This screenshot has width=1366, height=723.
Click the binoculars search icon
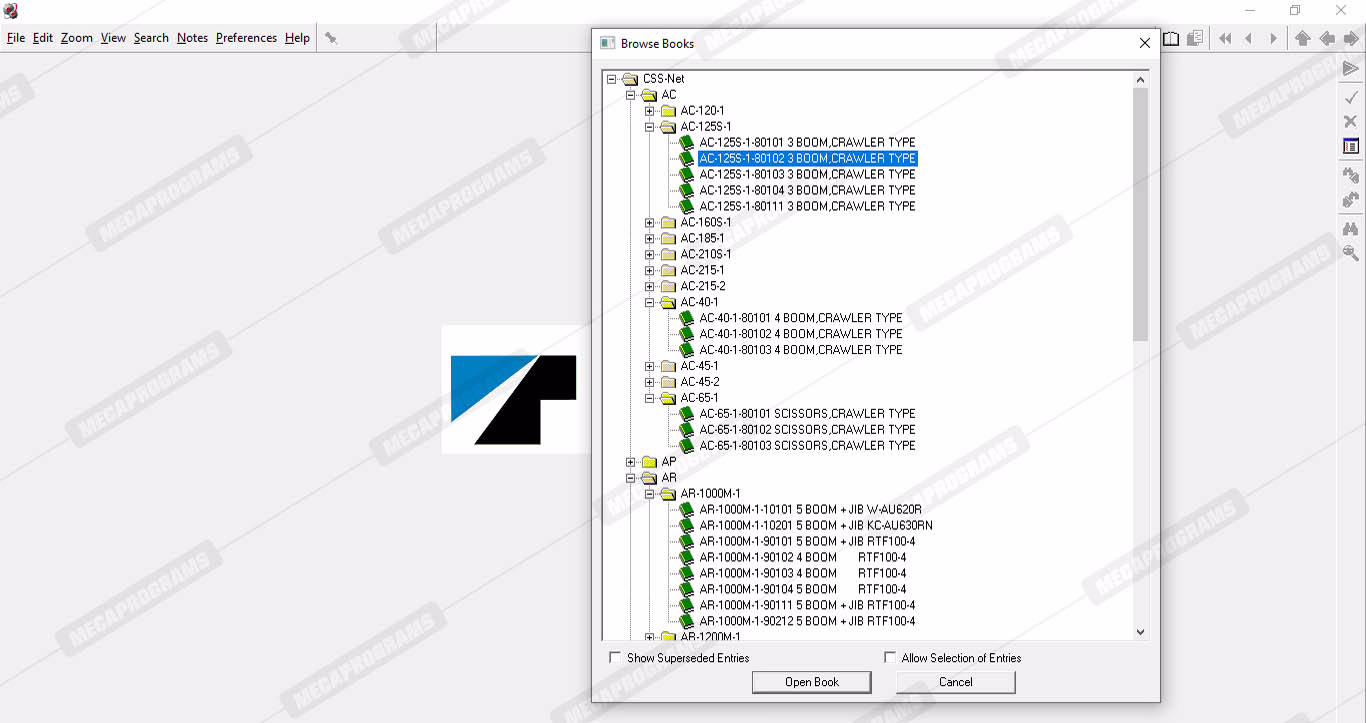tap(1350, 228)
